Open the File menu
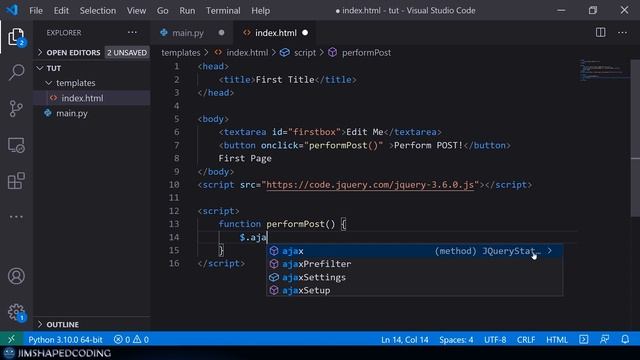Image resolution: width=640 pixels, height=360 pixels. (x=36, y=11)
